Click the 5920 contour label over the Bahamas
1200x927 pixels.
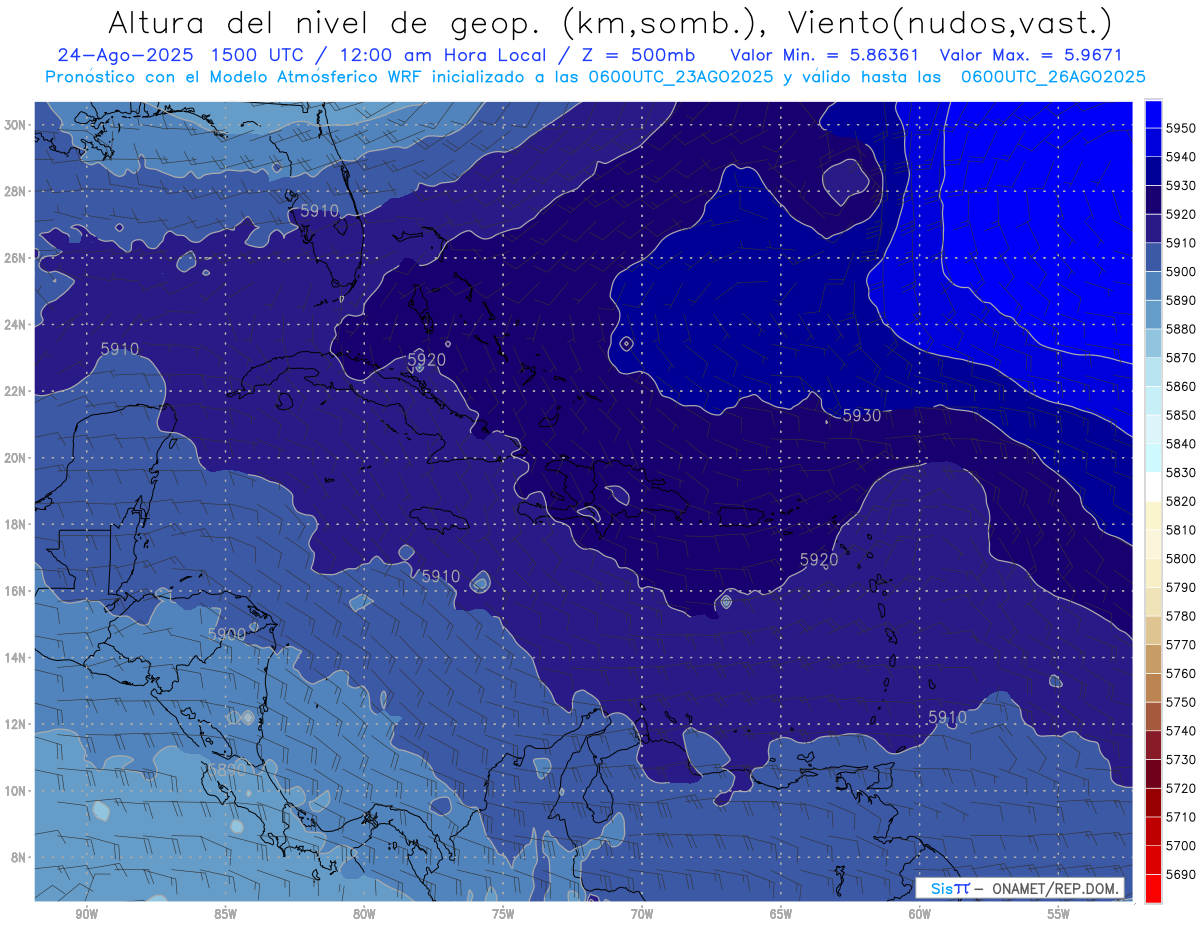[426, 360]
